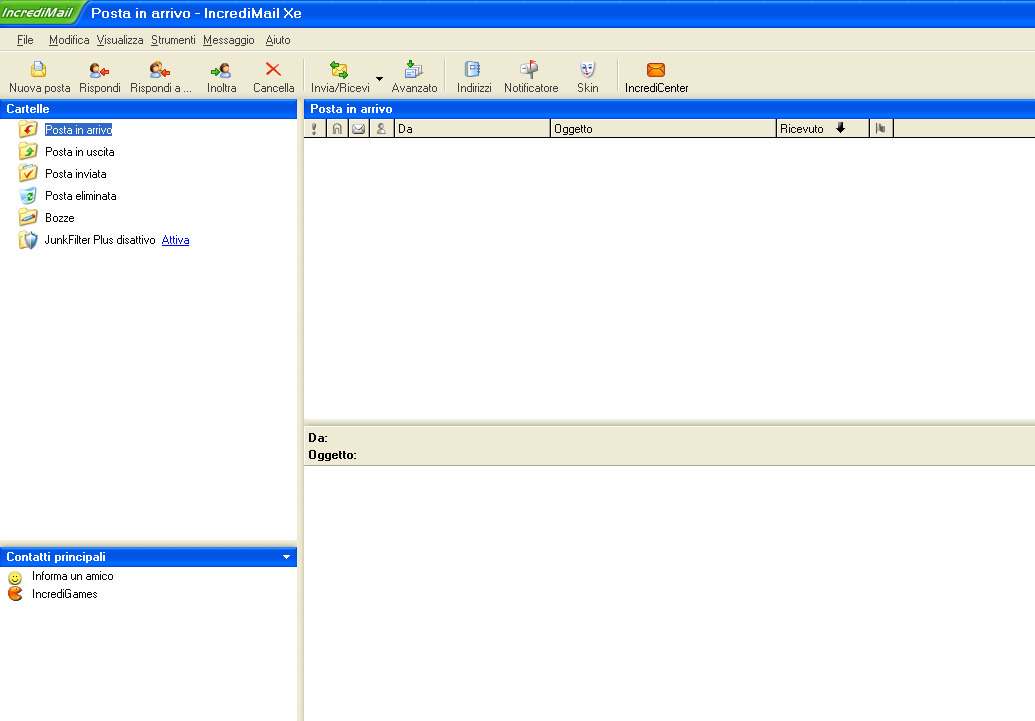1035x721 pixels.
Task: Select the Posta in arrivo folder
Action: [79, 129]
